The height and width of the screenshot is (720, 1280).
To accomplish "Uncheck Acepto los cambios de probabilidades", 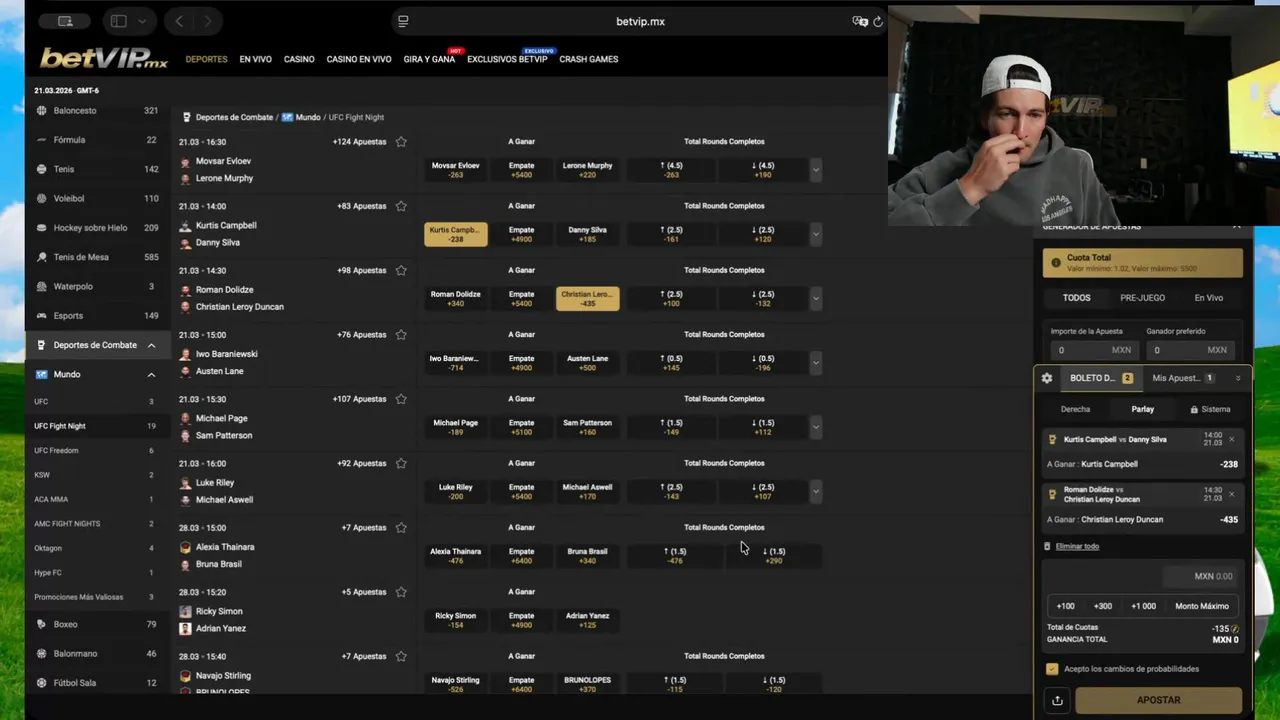I will 1052,669.
